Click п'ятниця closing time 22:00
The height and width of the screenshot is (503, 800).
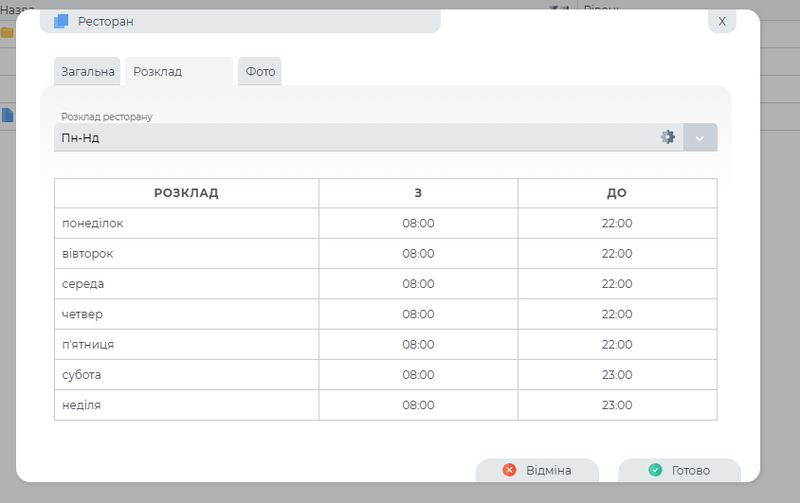point(617,344)
